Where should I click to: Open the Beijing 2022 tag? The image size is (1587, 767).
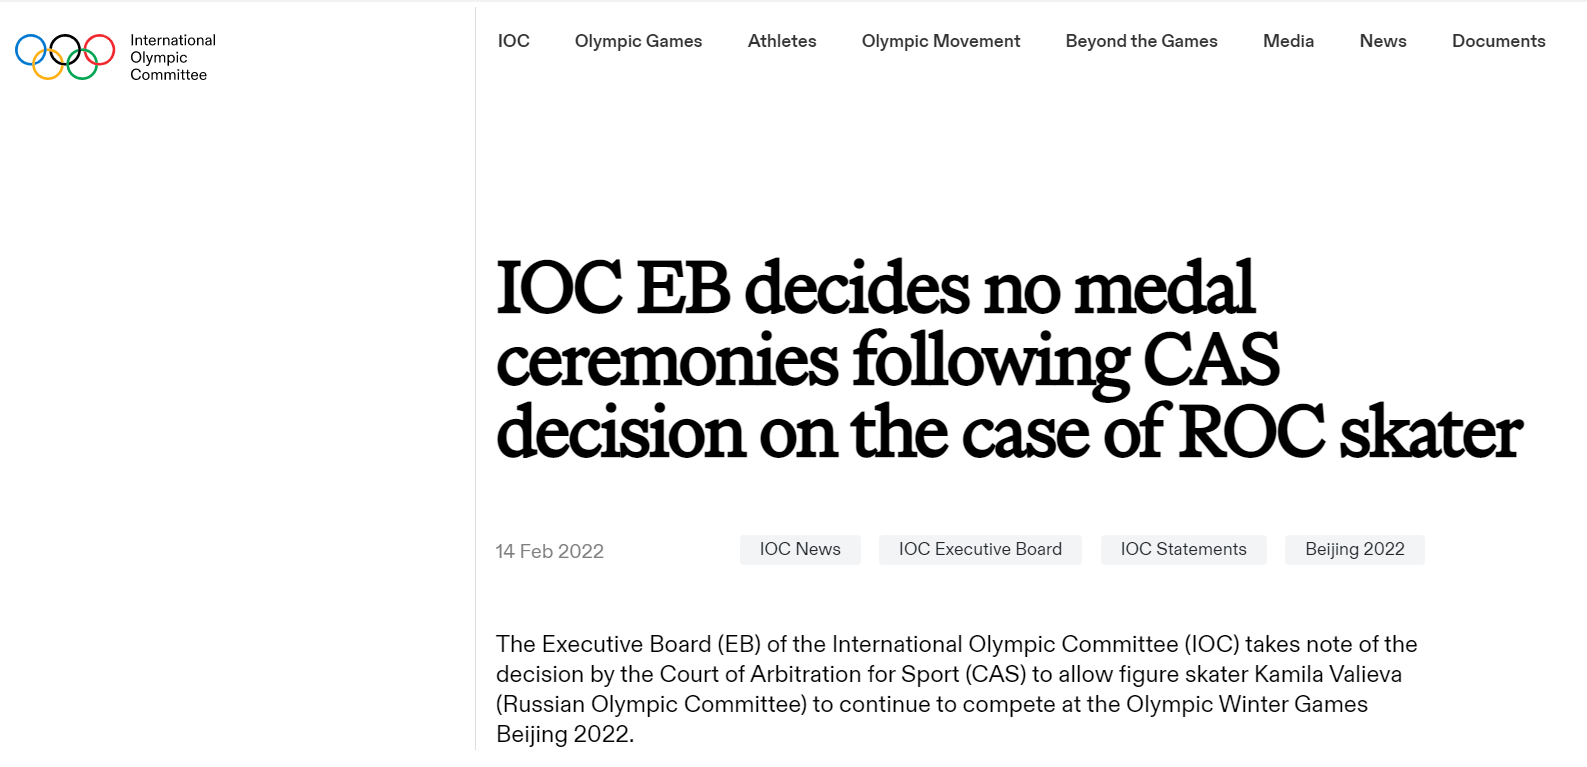(x=1354, y=549)
